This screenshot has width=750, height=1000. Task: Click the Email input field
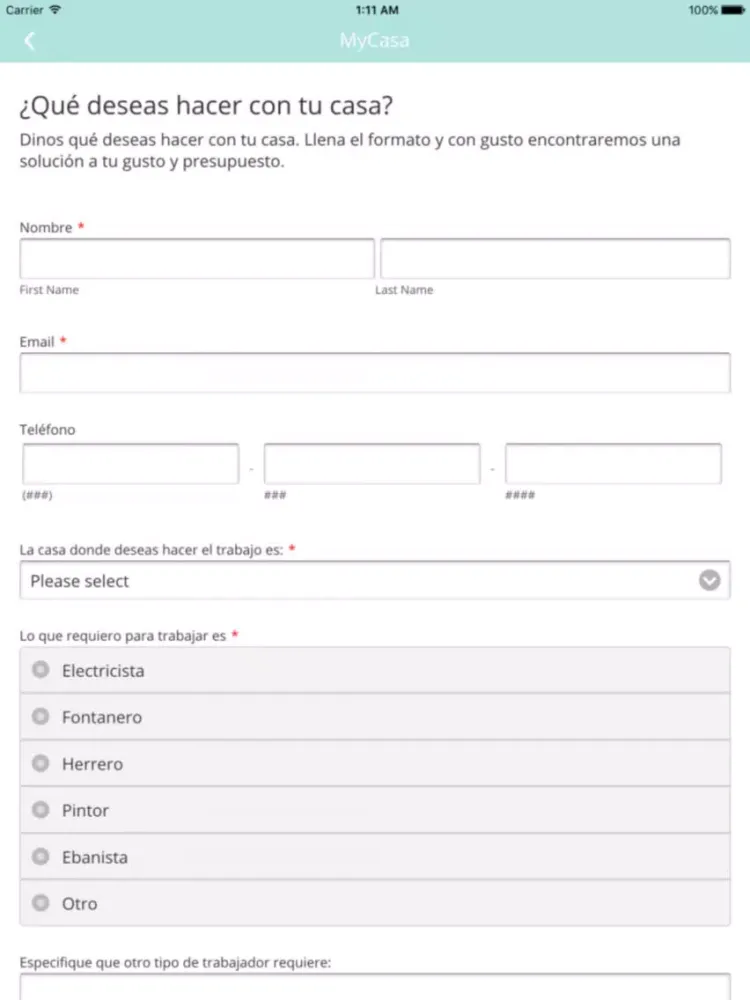tap(375, 372)
